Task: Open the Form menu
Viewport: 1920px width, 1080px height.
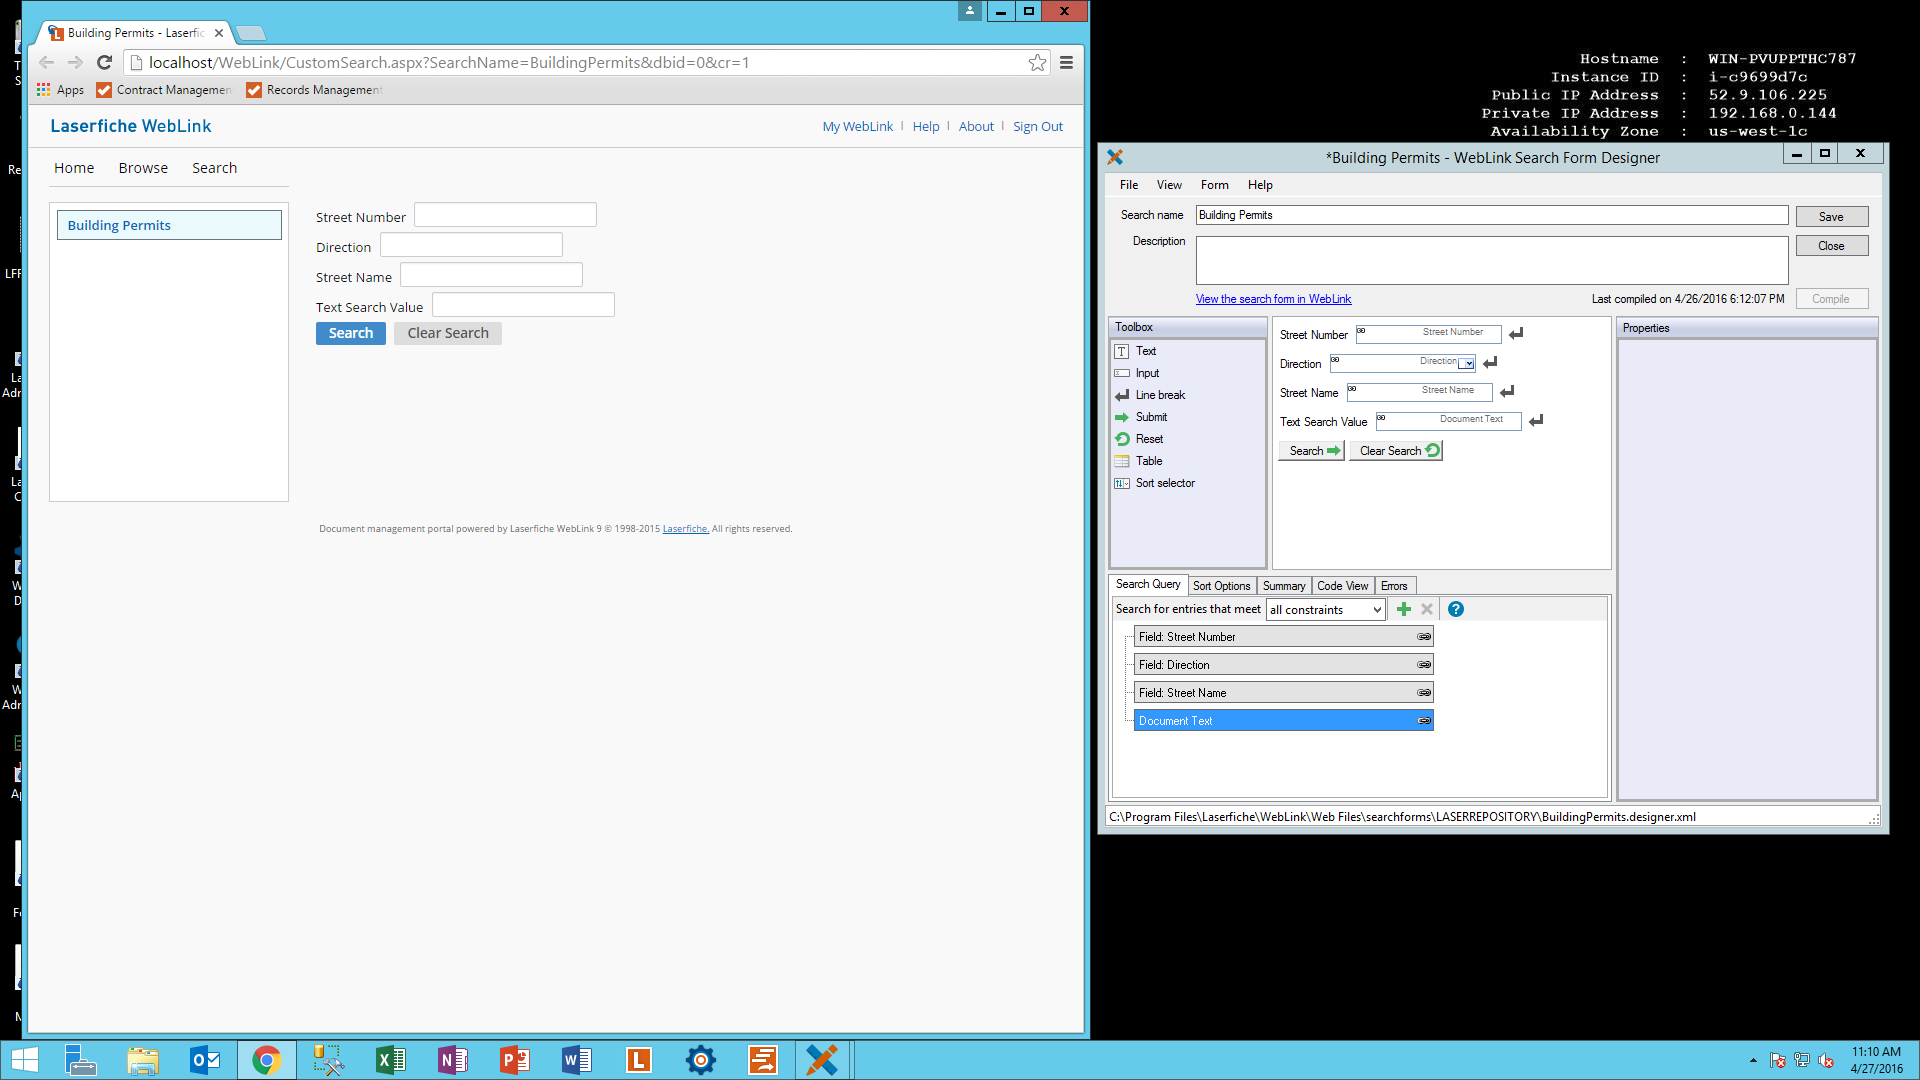Action: tap(1214, 185)
